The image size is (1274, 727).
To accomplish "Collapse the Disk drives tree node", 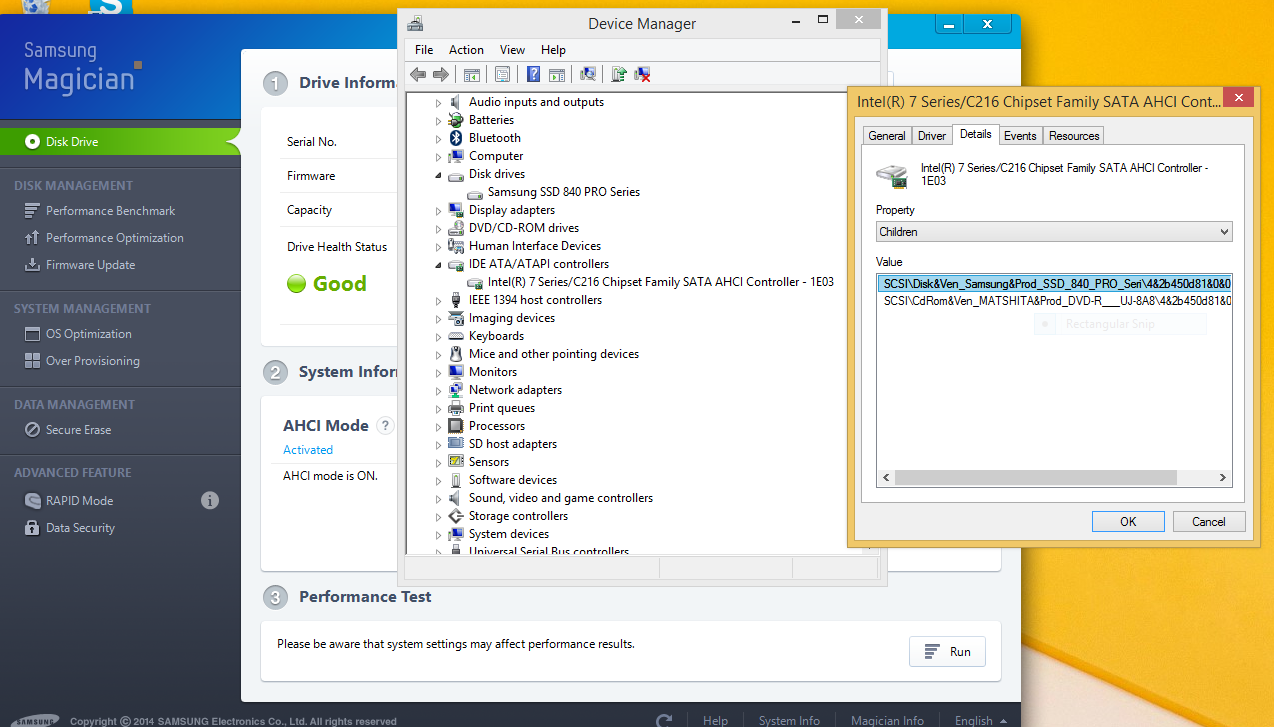I will click(x=438, y=174).
